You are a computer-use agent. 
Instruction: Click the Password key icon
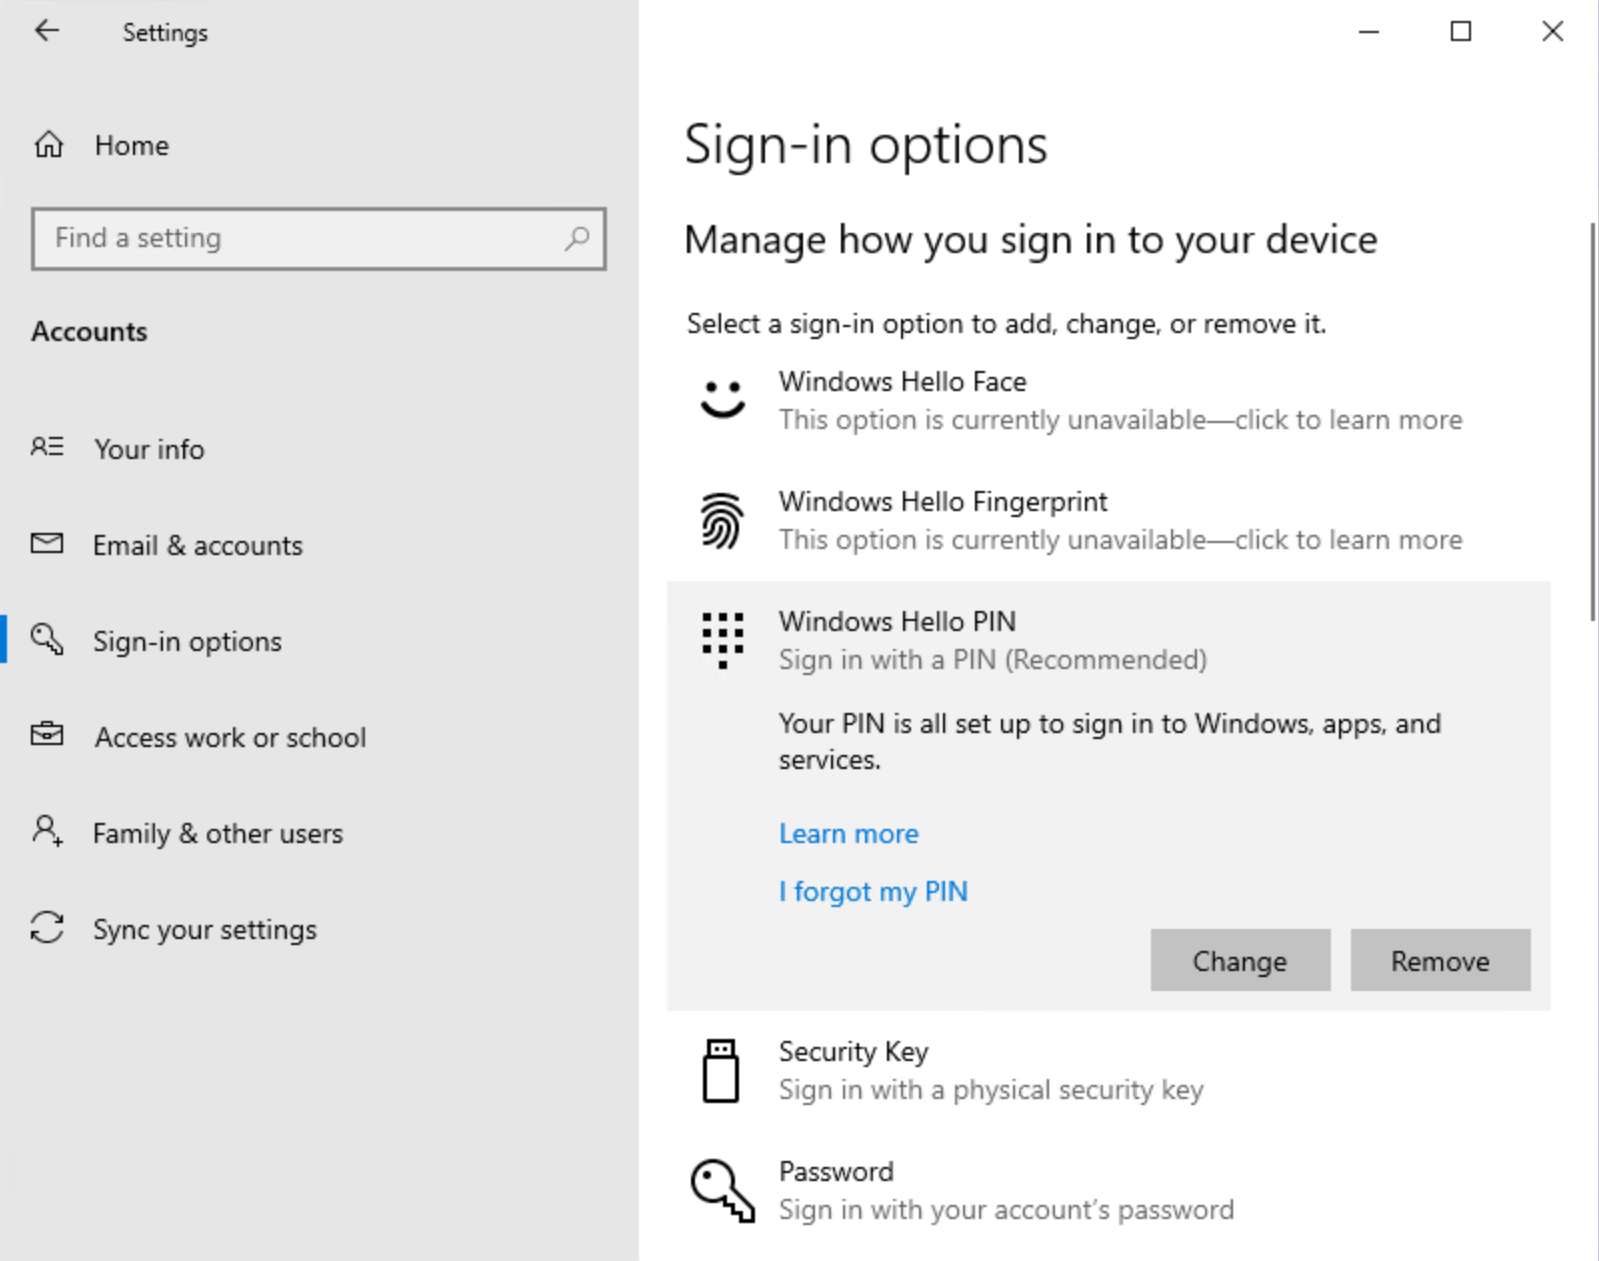722,1191
